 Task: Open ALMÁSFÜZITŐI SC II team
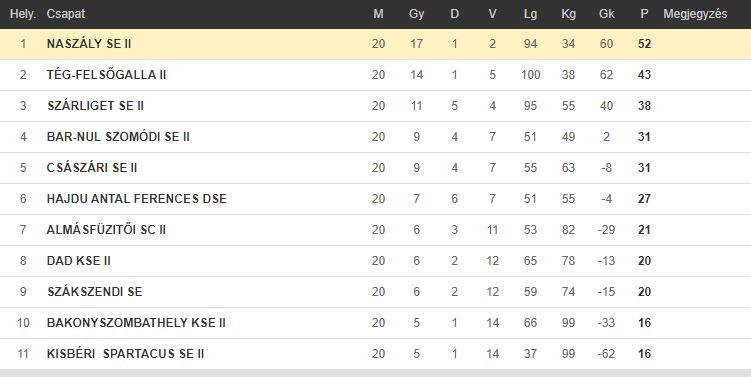(x=106, y=230)
